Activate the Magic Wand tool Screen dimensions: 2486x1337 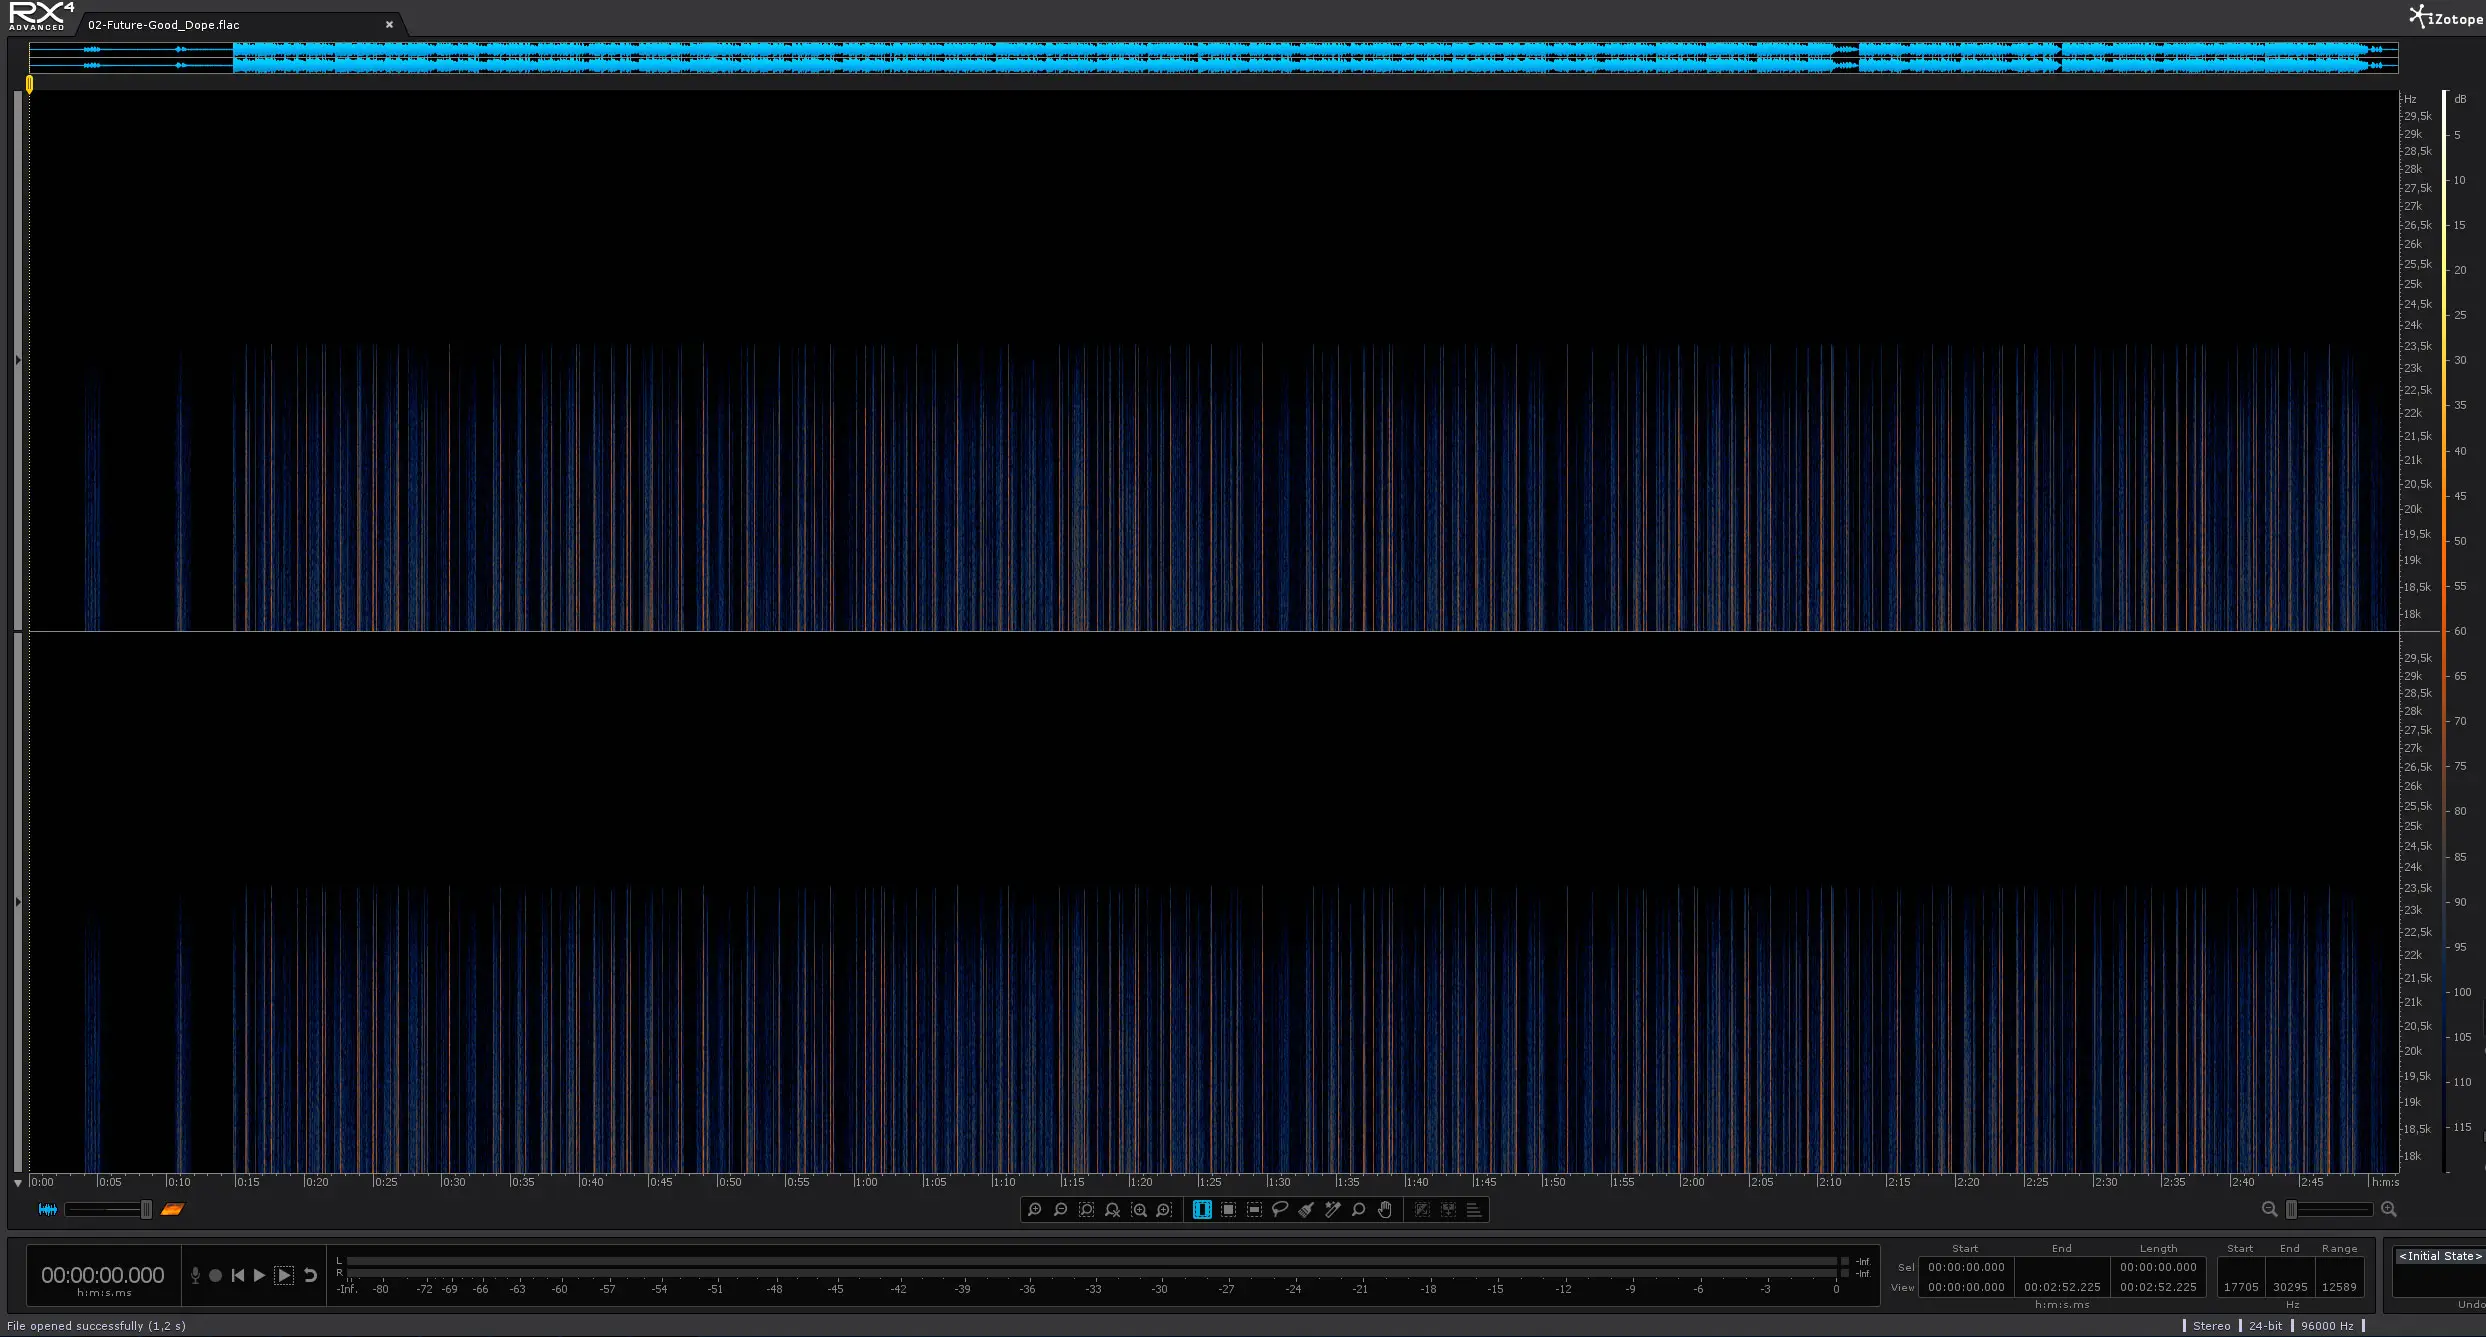[x=1332, y=1209]
